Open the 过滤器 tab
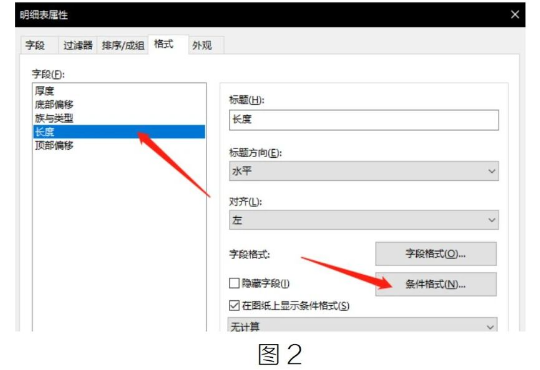This screenshot has height=370, width=540. tap(78, 45)
